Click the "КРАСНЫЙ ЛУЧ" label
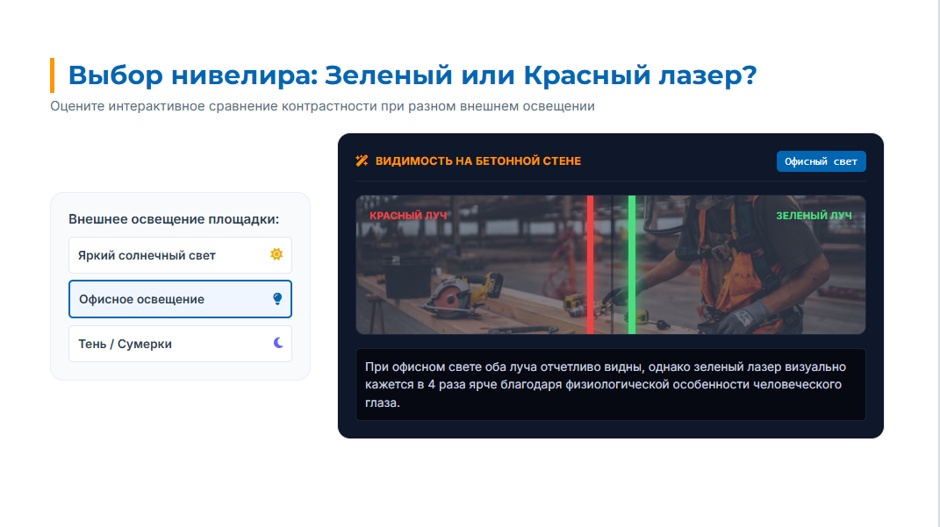940x527 pixels. coord(408,216)
